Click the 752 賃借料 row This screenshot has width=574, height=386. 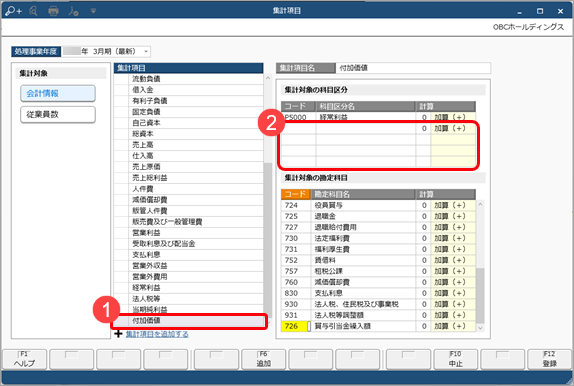coord(378,260)
